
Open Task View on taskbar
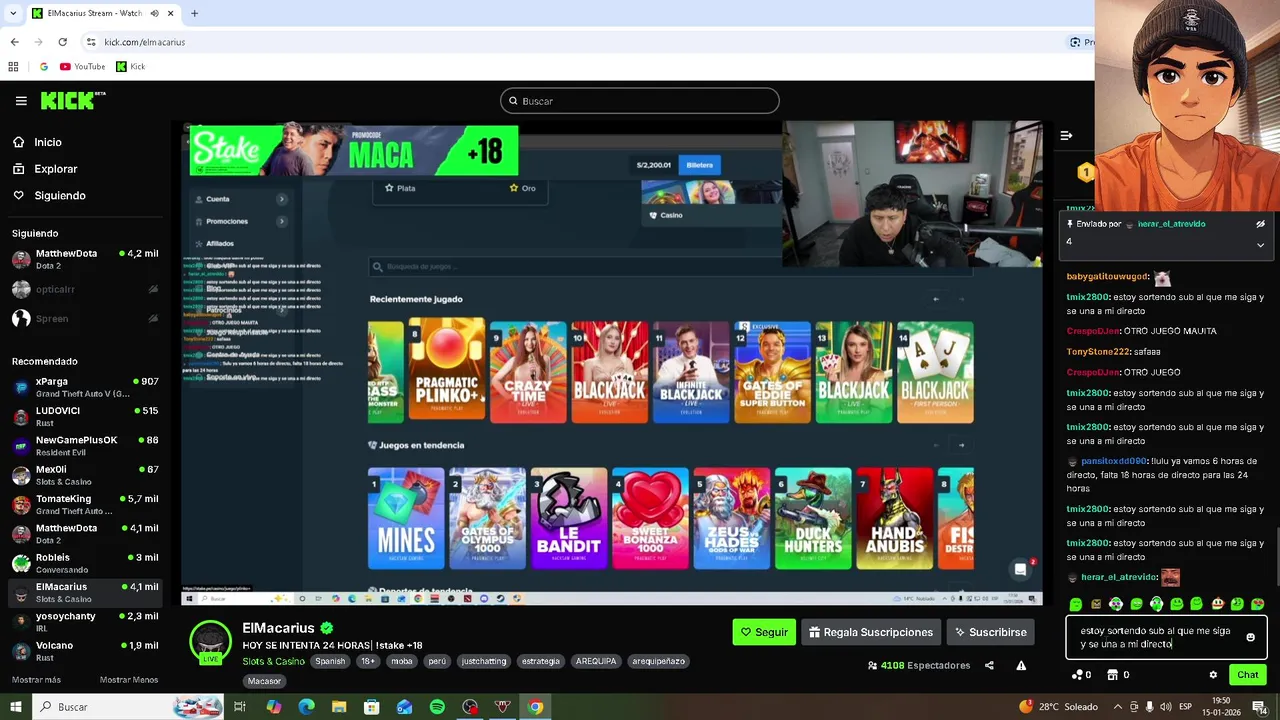point(240,707)
